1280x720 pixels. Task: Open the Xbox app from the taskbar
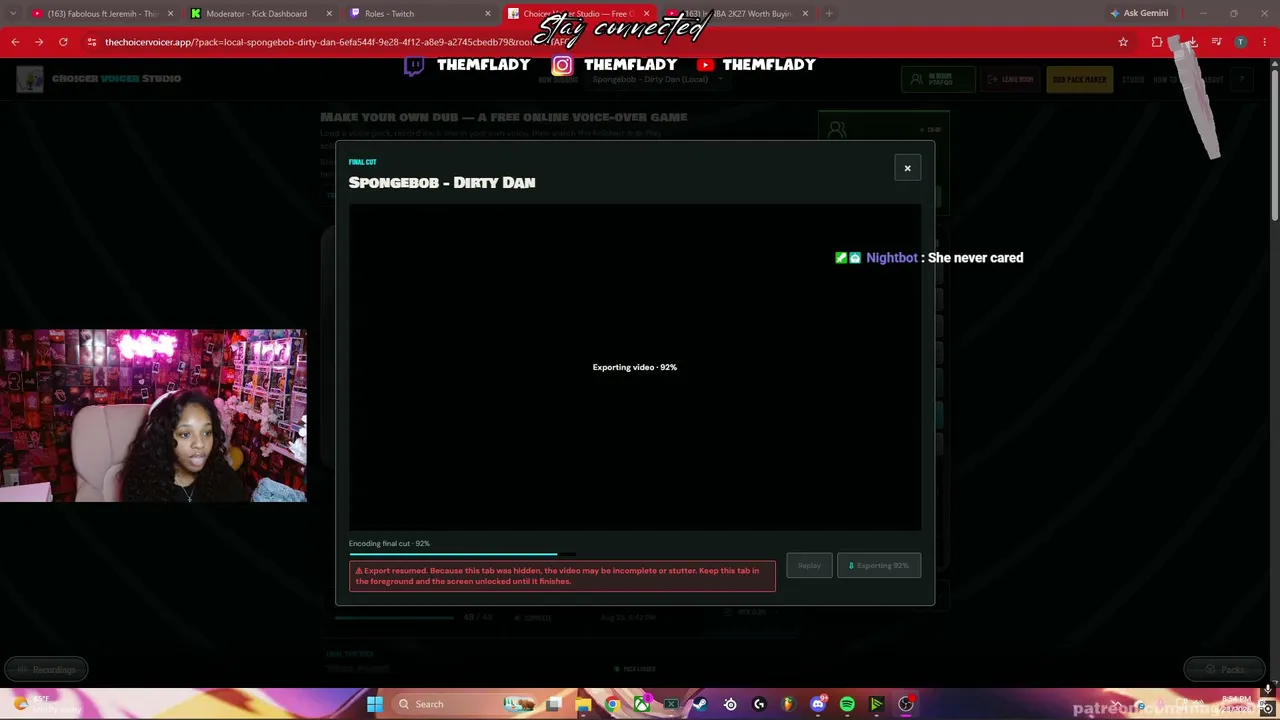[642, 704]
